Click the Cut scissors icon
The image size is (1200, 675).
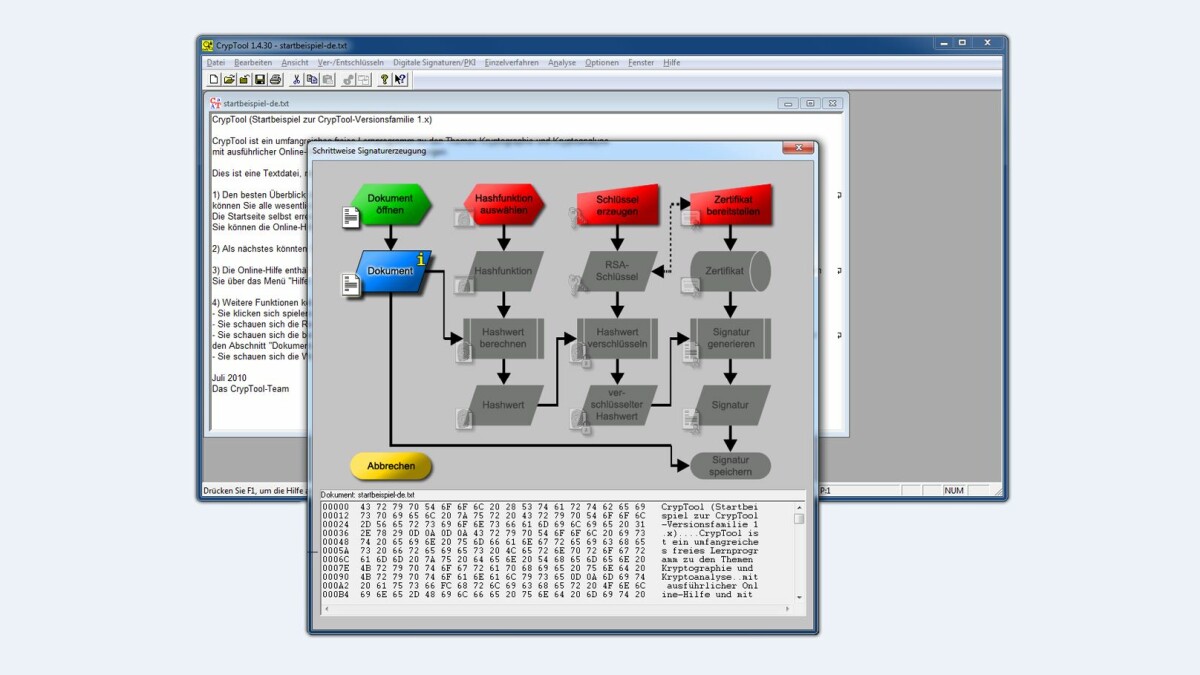(297, 79)
